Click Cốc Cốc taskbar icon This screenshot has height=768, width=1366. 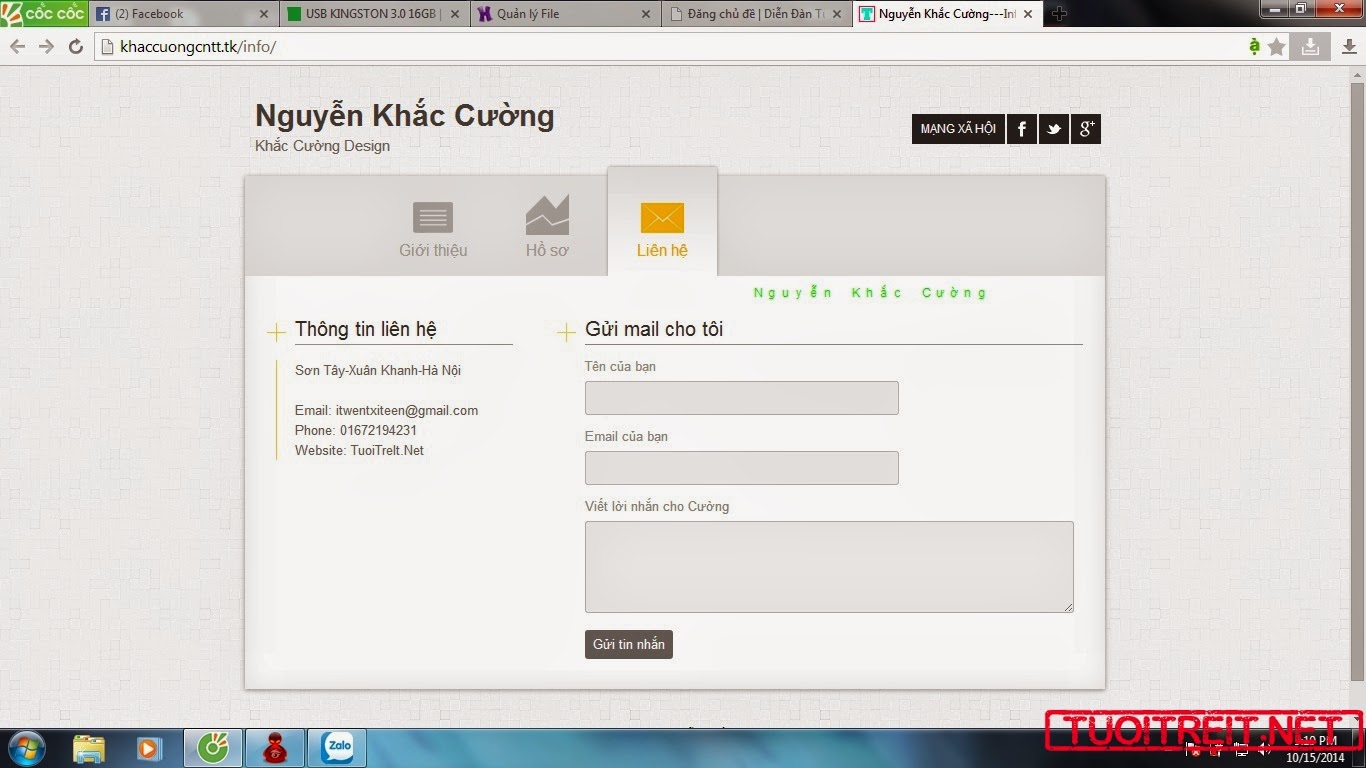(x=212, y=748)
